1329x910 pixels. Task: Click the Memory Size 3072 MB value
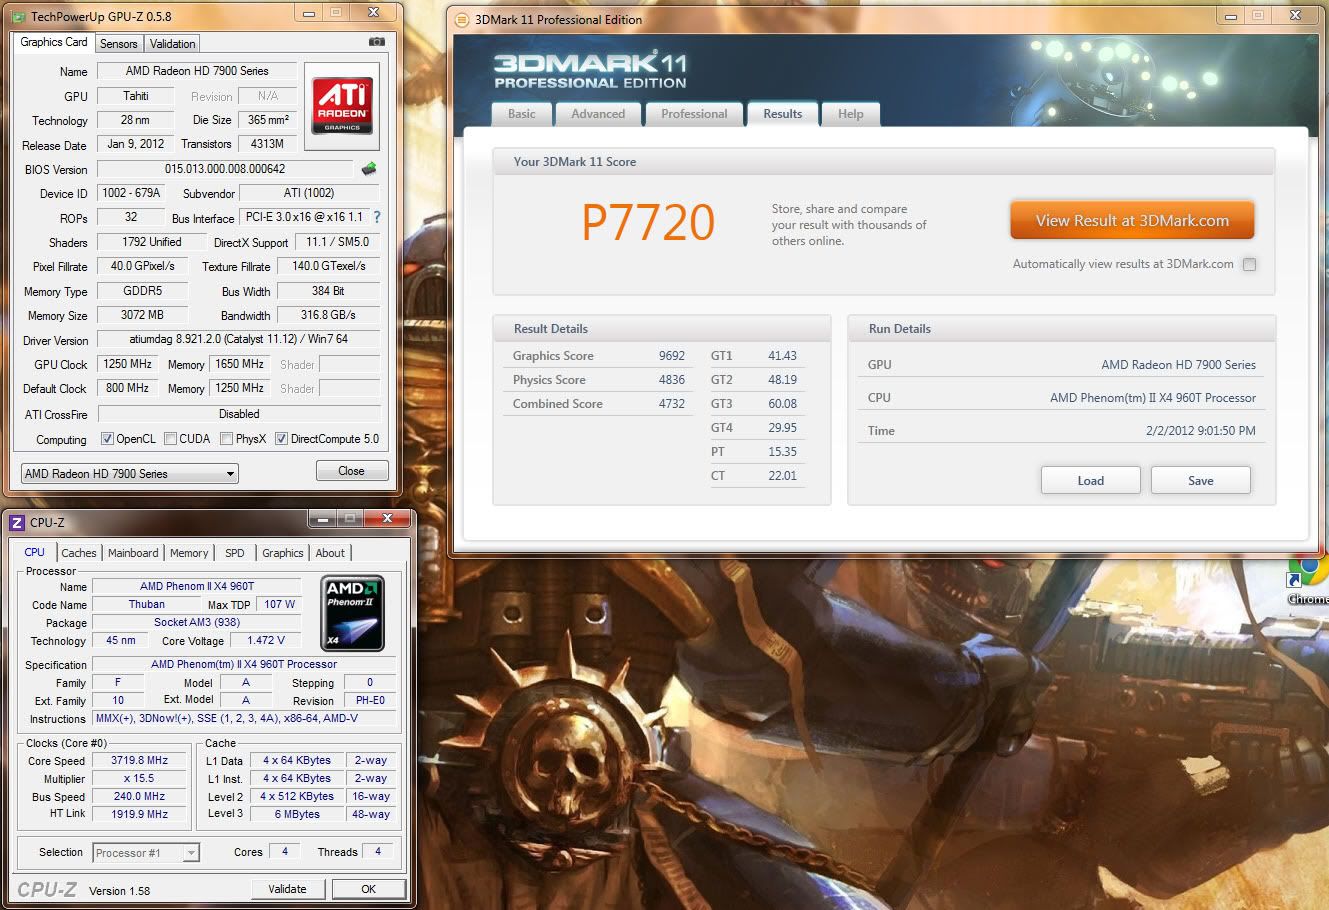point(142,315)
